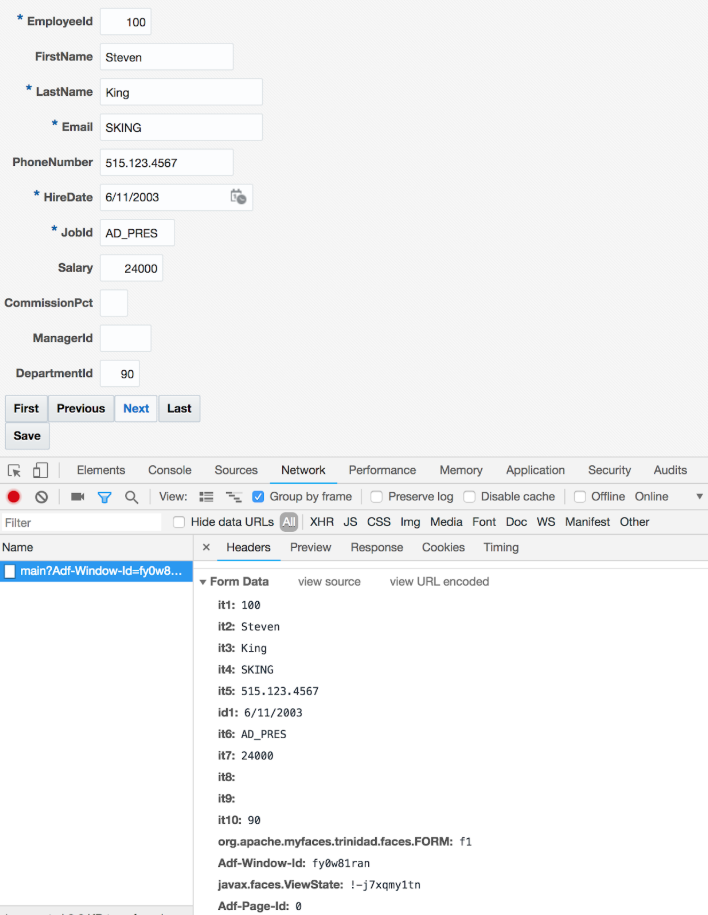Jump to the Last record button
This screenshot has height=915, width=708.
[x=179, y=408]
